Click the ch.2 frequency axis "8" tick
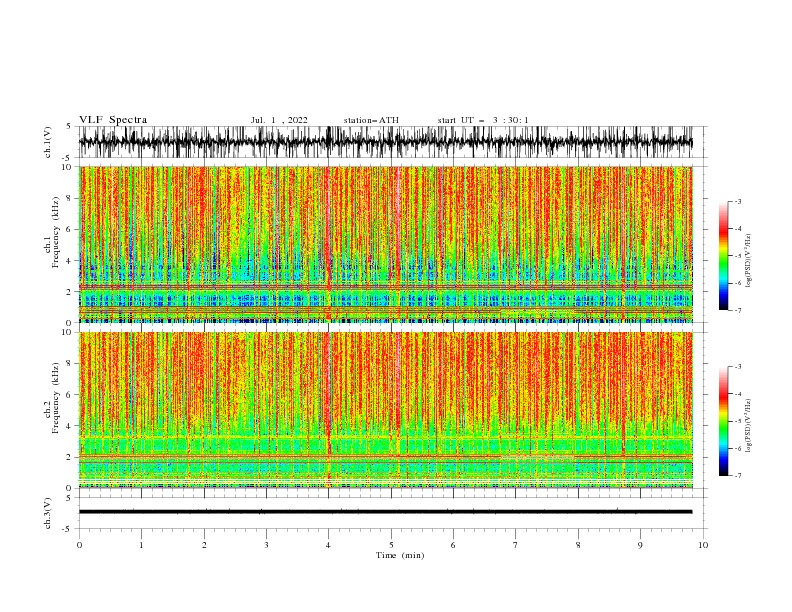Viewport: 792px width, 612px height. coord(69,364)
